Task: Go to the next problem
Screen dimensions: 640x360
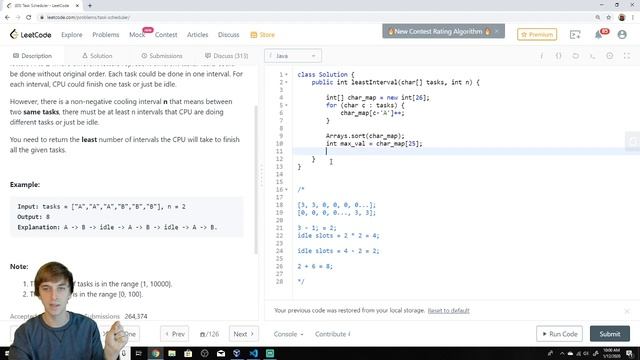Action: (x=244, y=334)
